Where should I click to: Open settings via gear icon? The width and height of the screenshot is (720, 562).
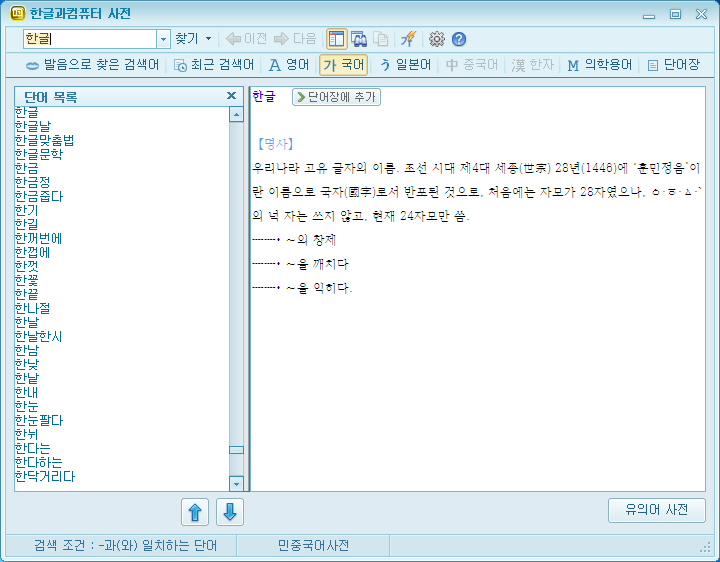click(437, 39)
